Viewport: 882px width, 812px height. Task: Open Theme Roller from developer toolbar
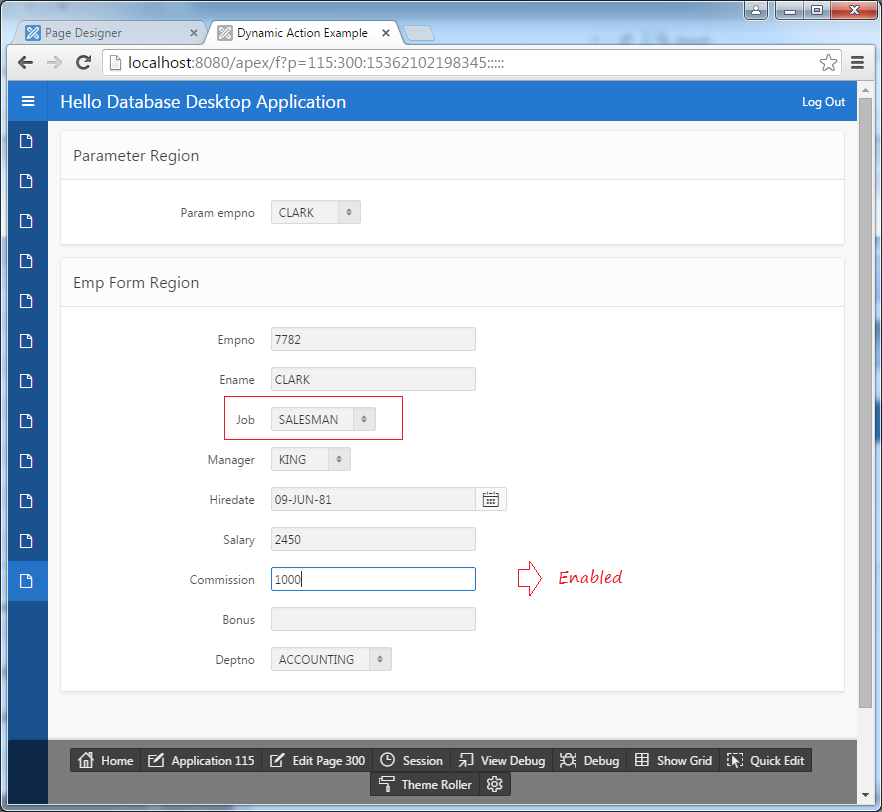click(425, 784)
